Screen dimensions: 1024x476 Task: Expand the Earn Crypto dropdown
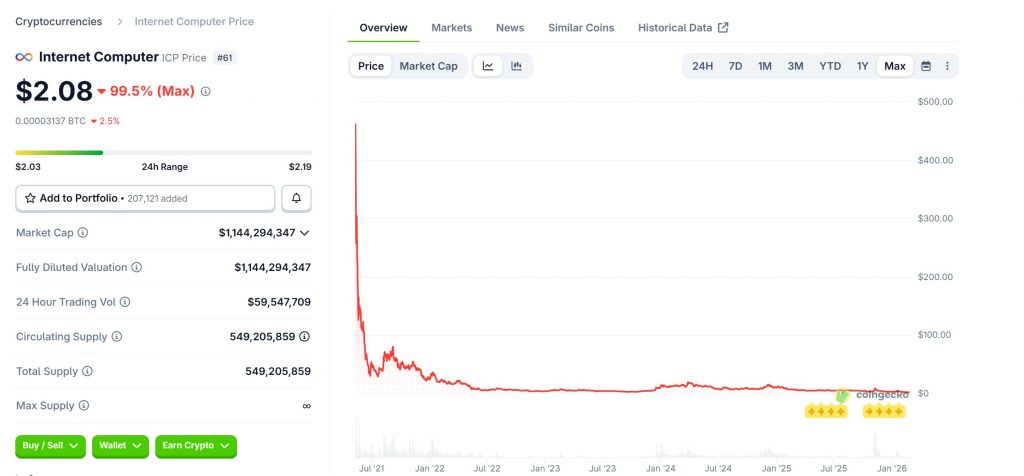coord(196,445)
